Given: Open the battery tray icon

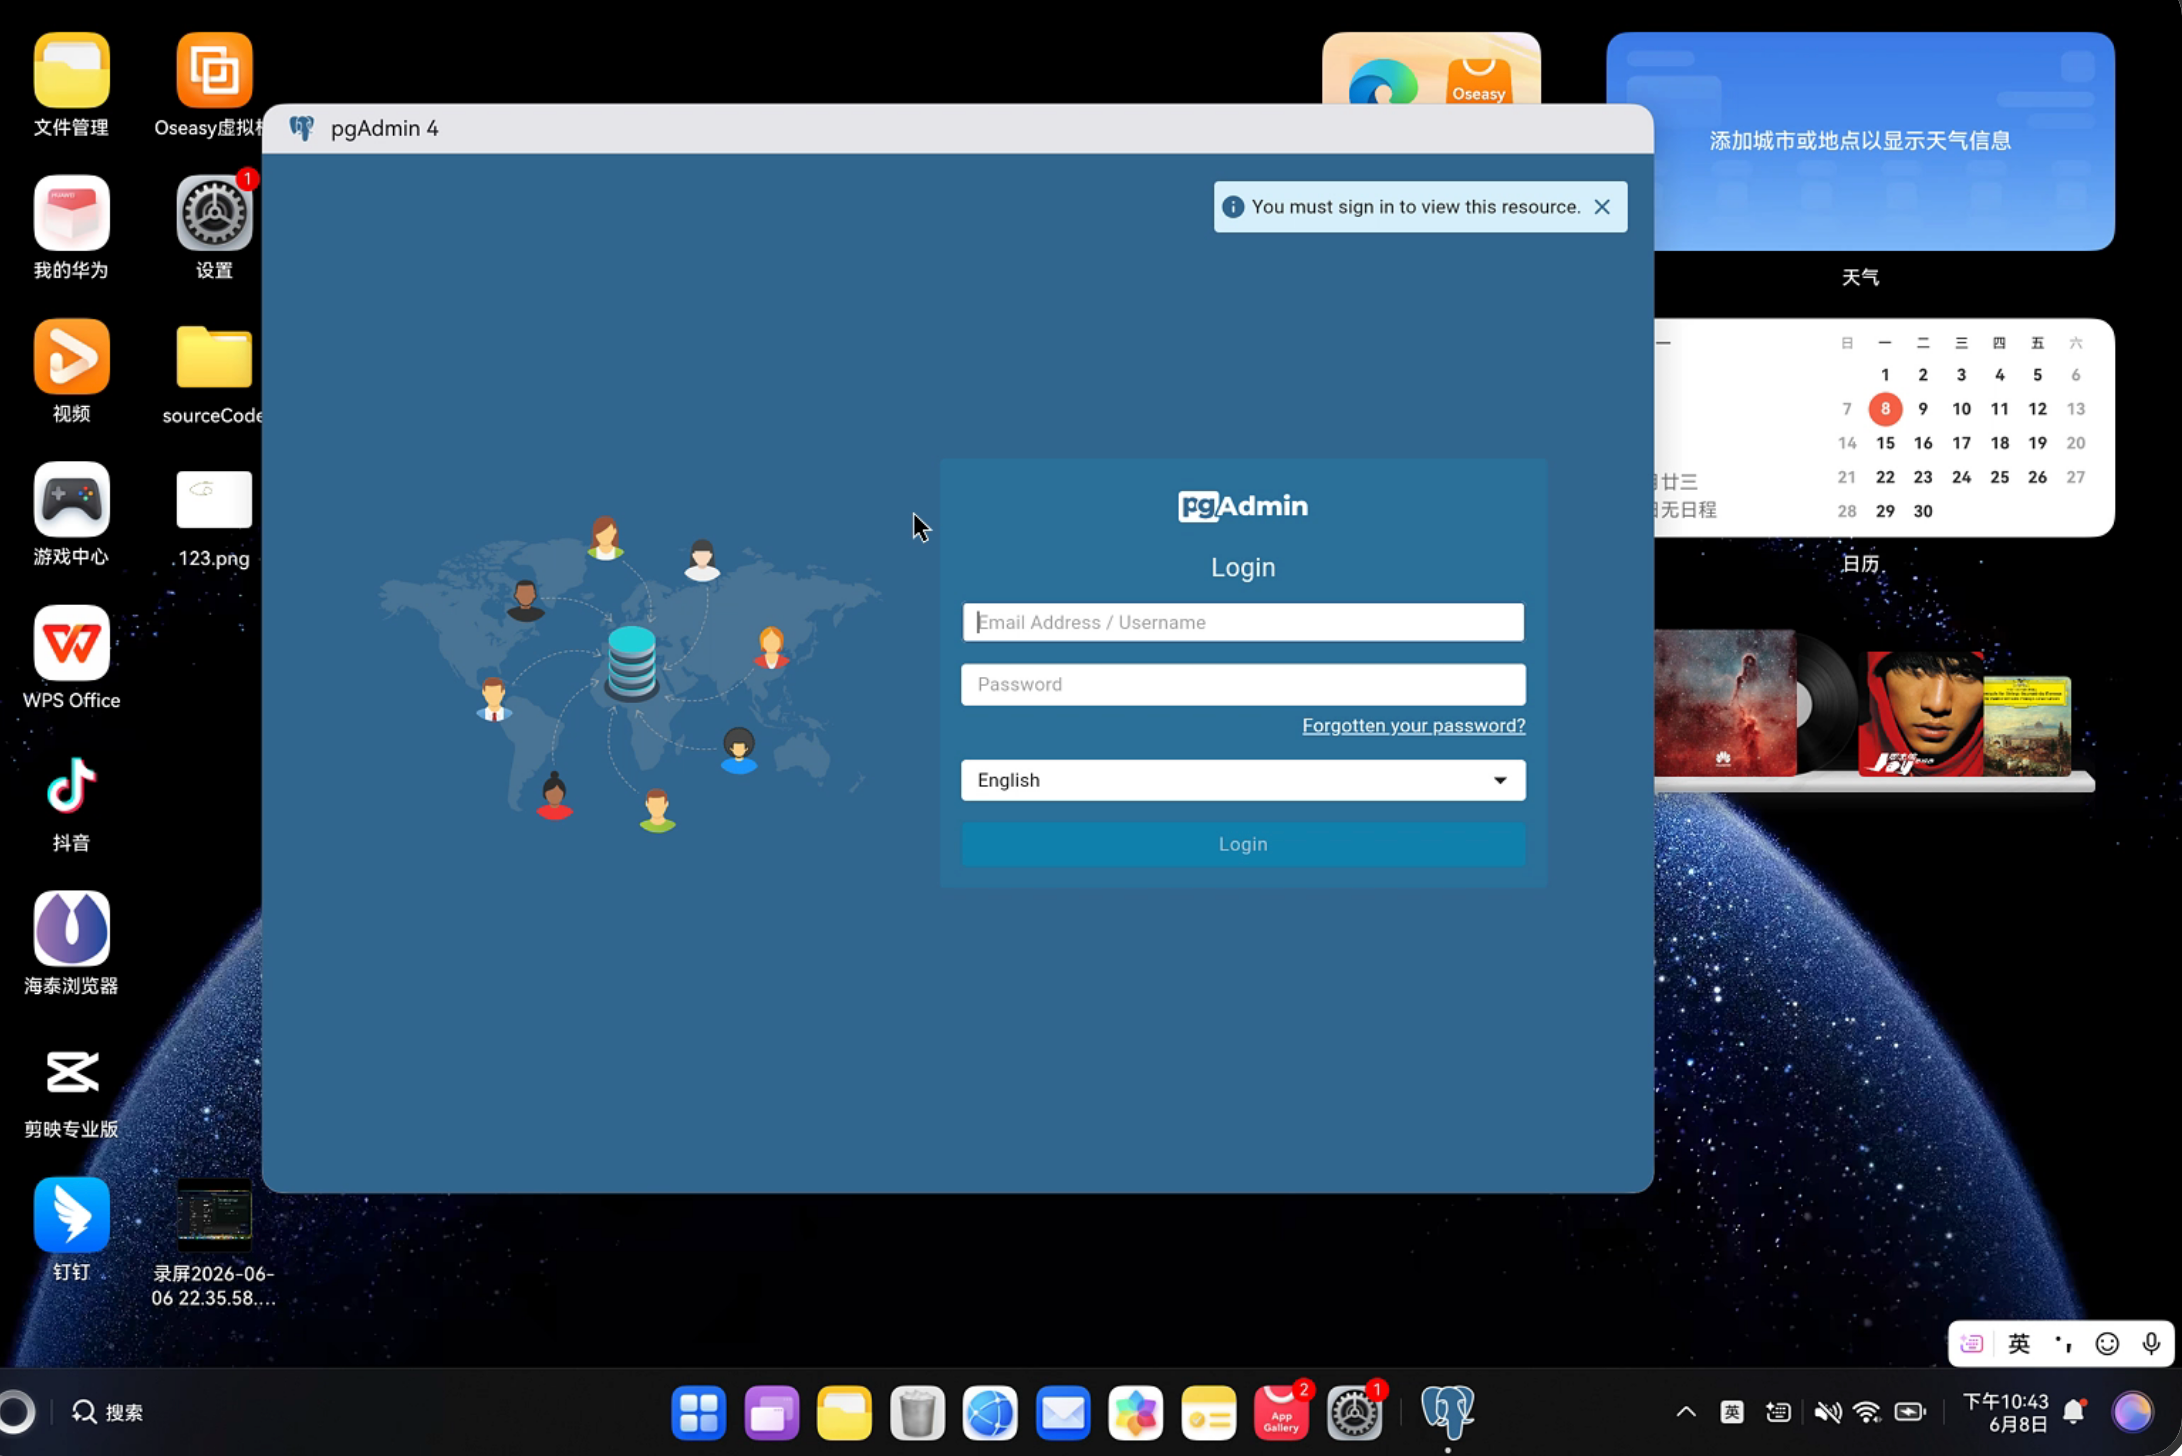Looking at the screenshot, I should pyautogui.click(x=1911, y=1412).
